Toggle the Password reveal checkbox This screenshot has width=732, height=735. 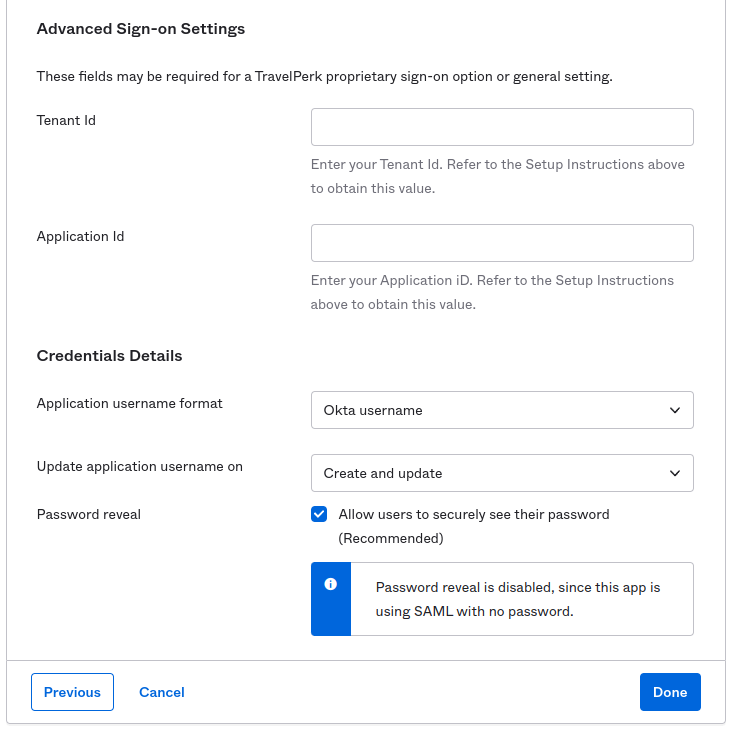[319, 514]
